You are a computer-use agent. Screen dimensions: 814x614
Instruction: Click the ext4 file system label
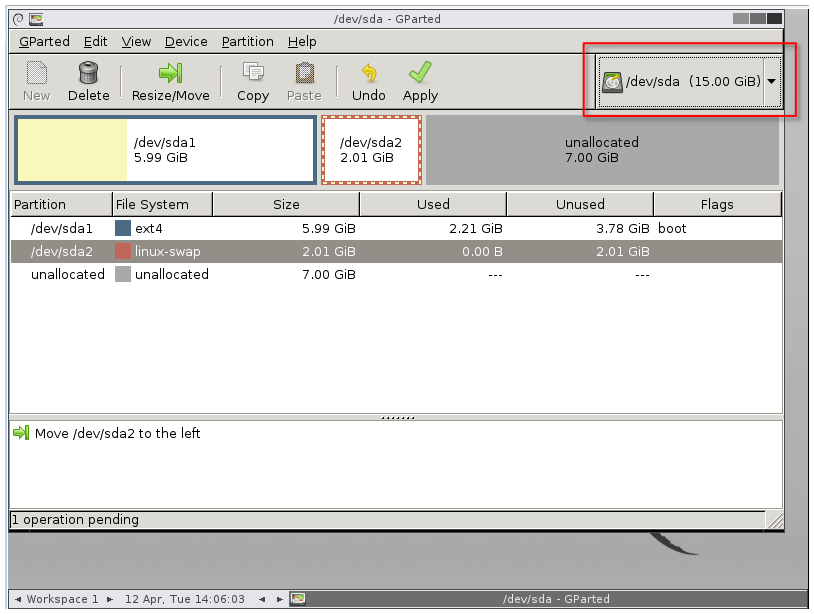coord(148,228)
